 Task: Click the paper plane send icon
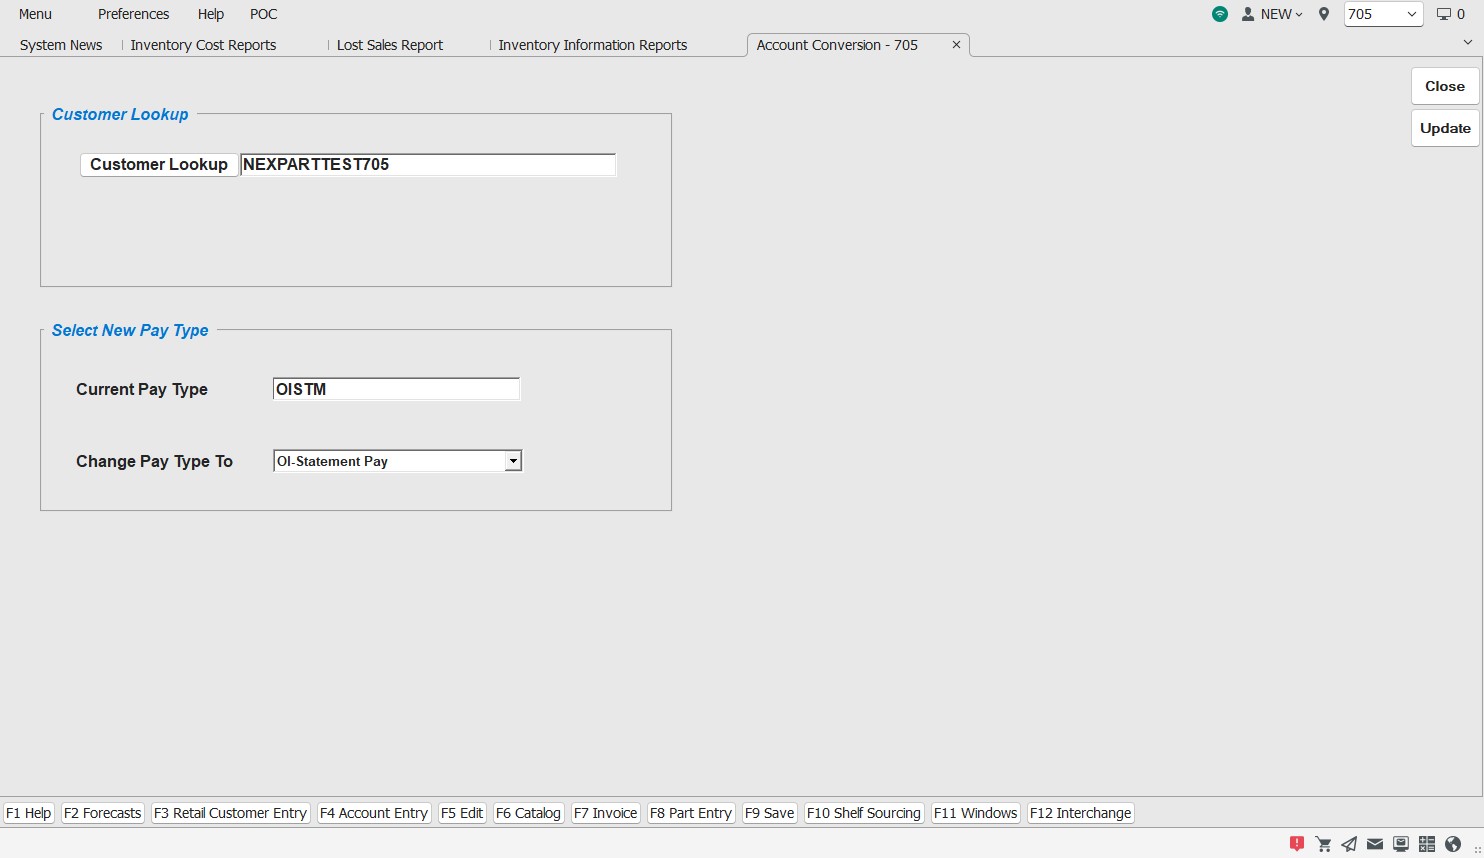point(1349,844)
